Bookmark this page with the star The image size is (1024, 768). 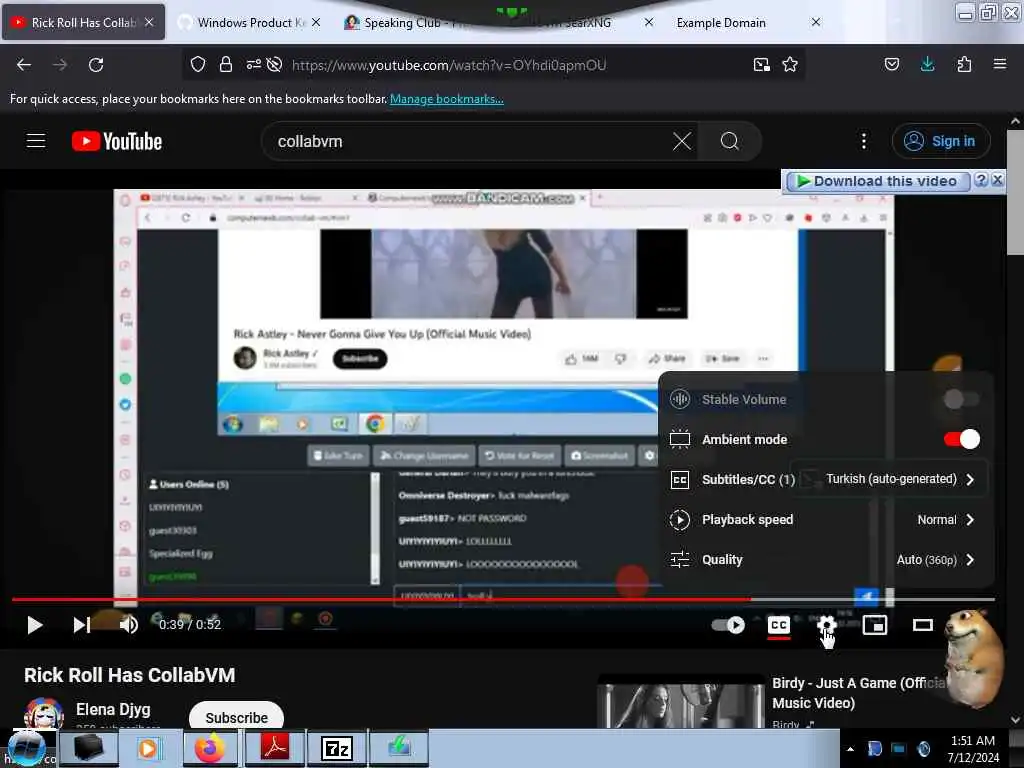(790, 65)
